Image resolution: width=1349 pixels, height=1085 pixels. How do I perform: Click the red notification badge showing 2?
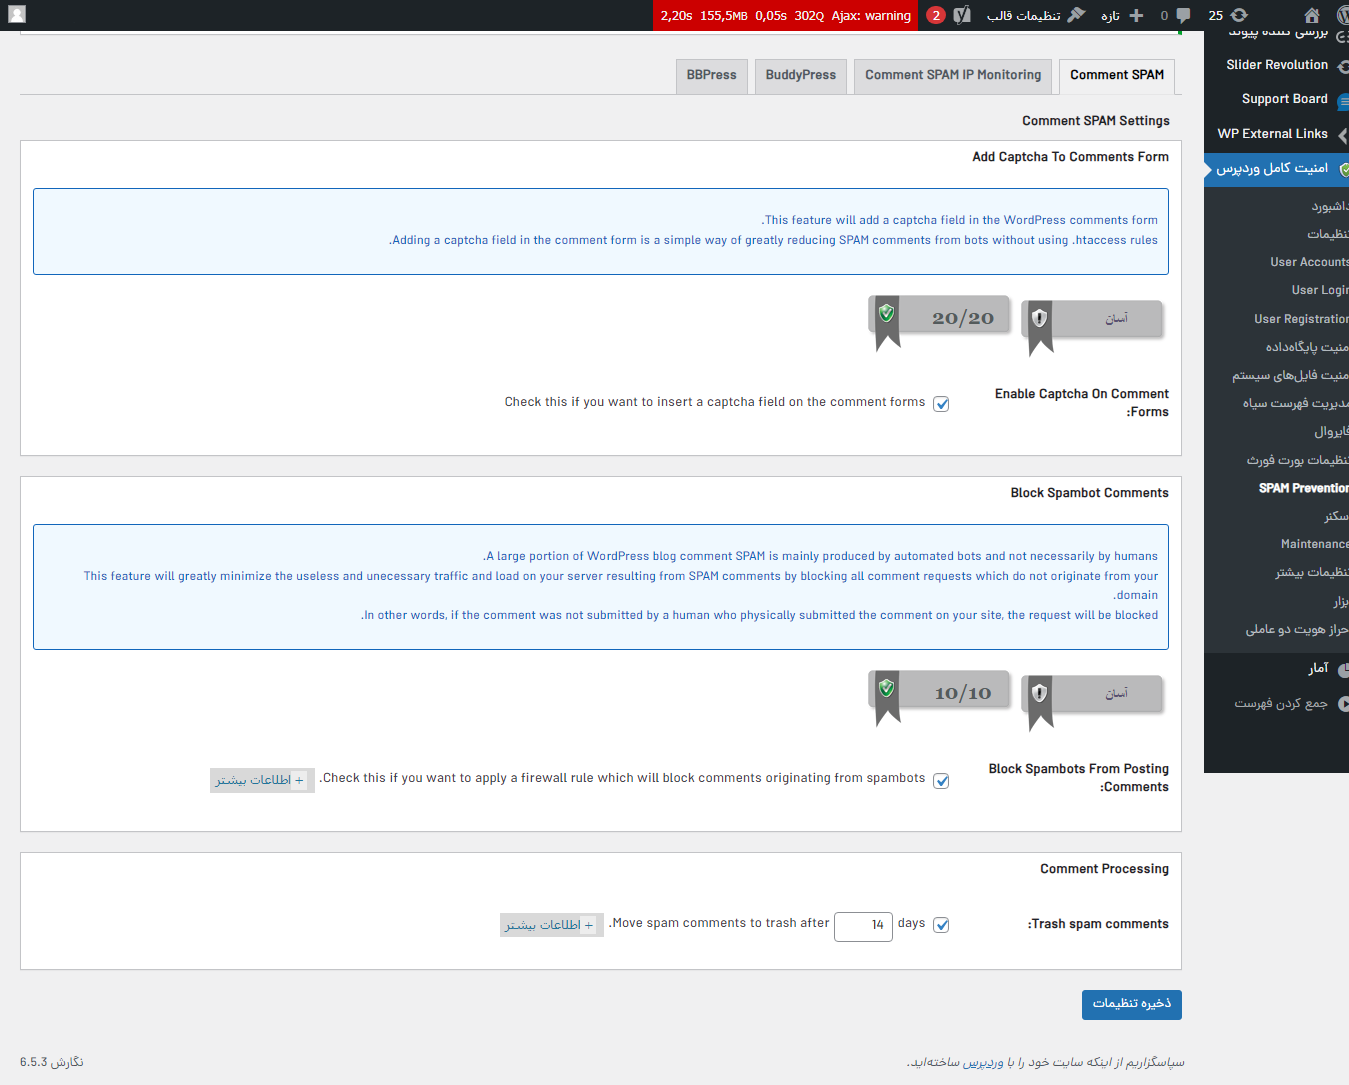click(x=936, y=15)
